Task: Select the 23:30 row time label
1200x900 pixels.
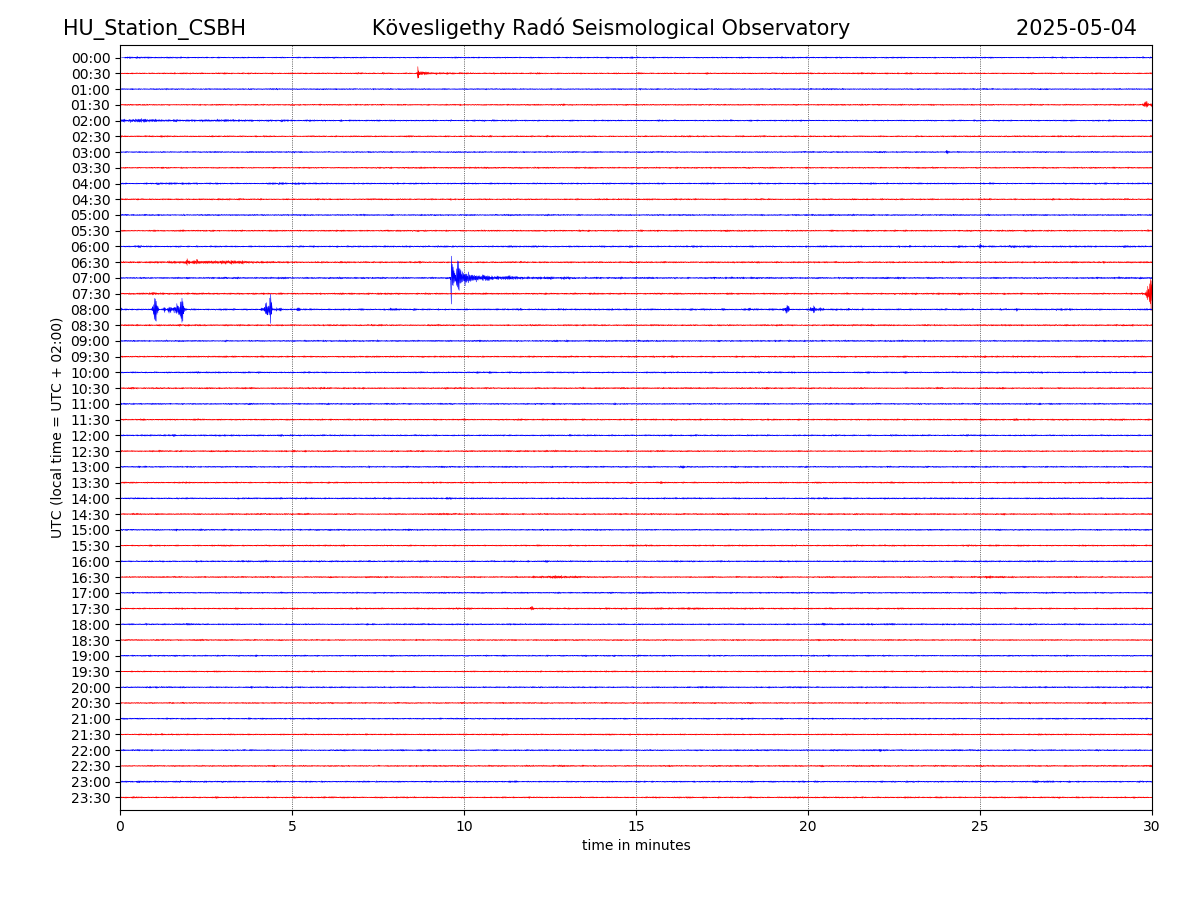Action: click(x=91, y=798)
